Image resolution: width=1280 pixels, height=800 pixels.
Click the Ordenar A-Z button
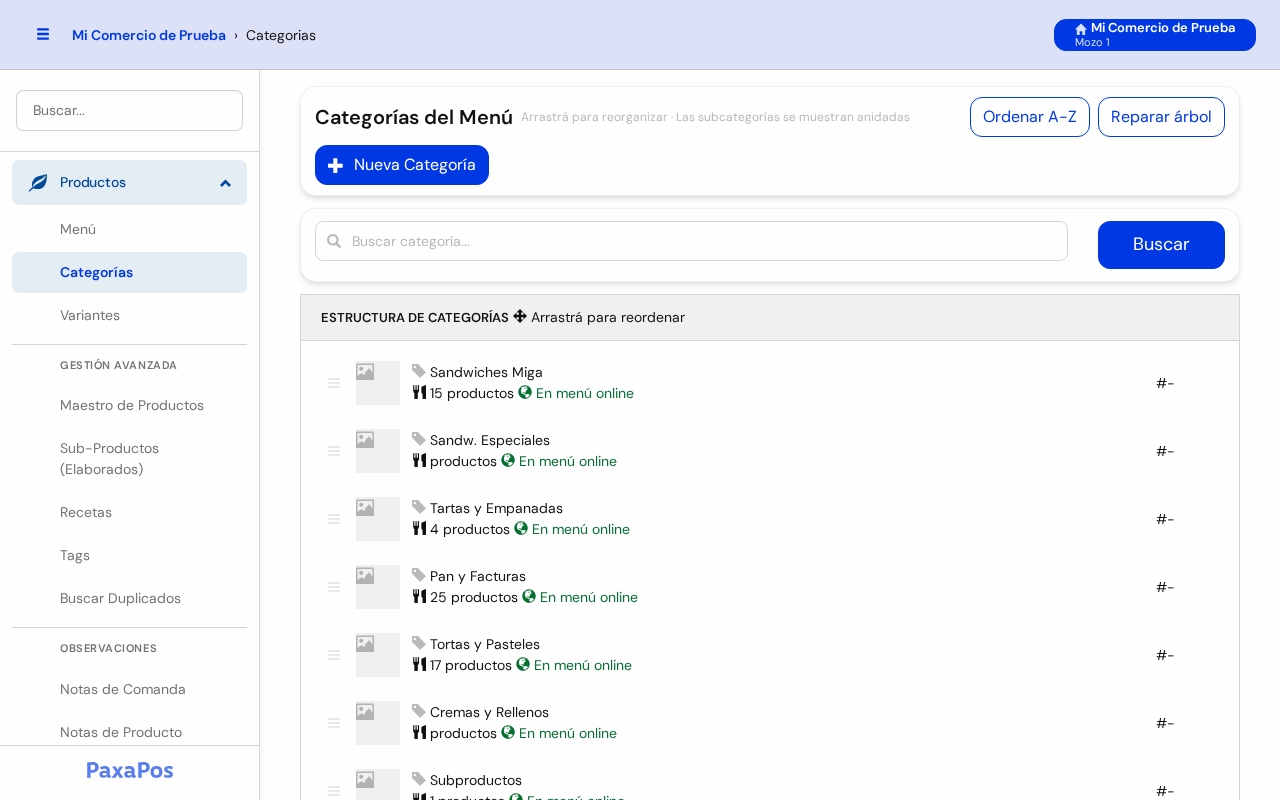tap(1030, 117)
